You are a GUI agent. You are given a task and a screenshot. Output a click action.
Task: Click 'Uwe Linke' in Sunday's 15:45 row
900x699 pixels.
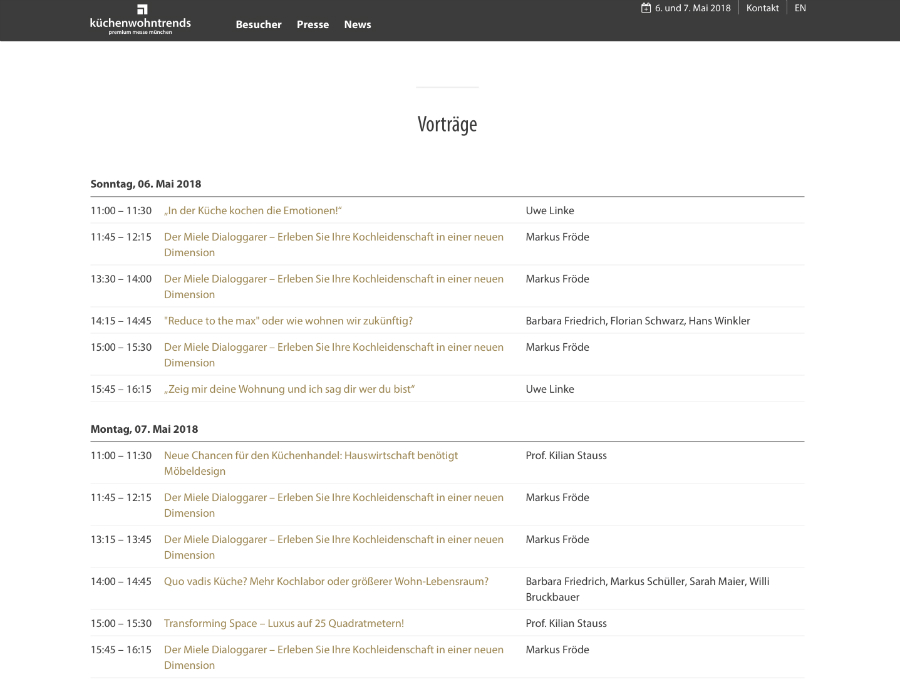[x=550, y=389]
